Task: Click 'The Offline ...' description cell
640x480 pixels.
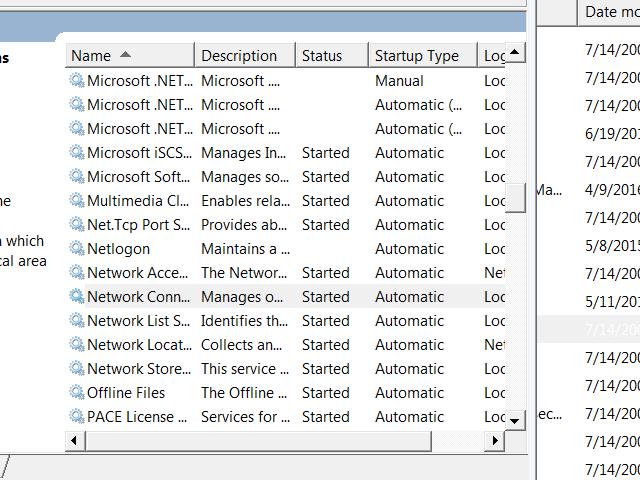Action: click(x=244, y=393)
